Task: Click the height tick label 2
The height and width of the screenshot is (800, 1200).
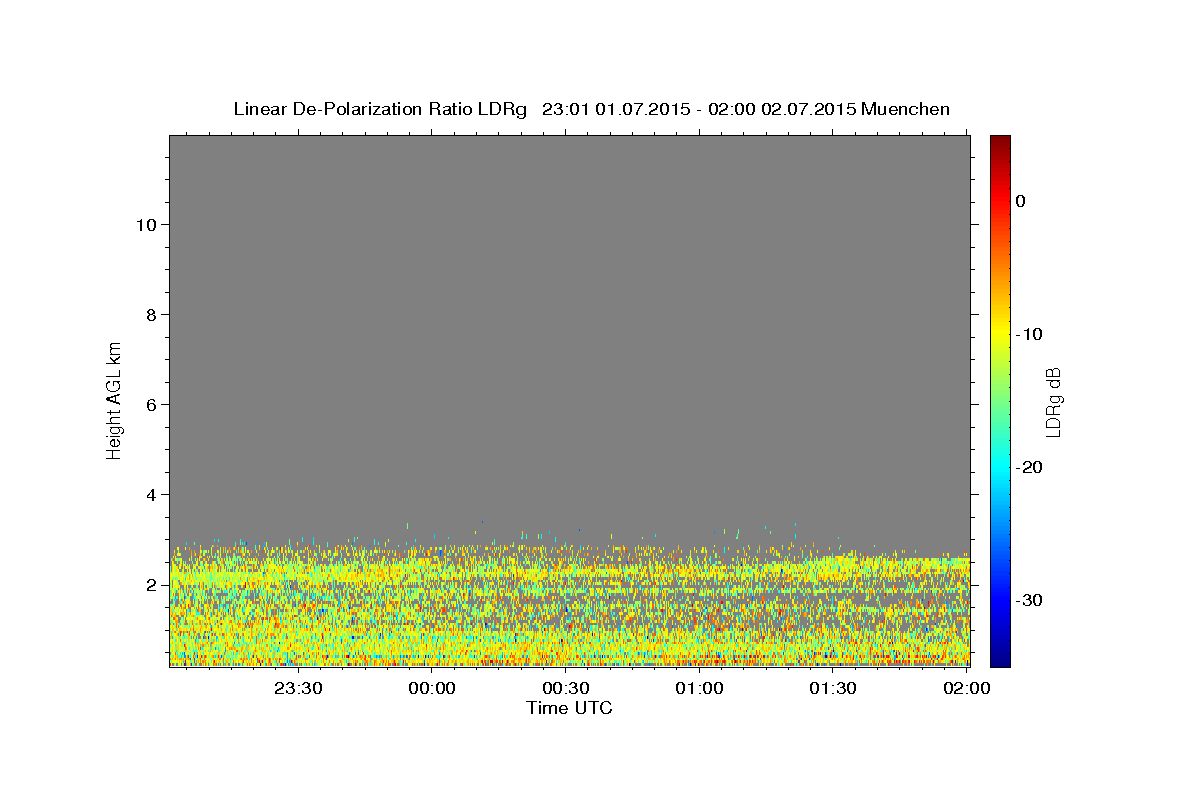Action: [152, 584]
